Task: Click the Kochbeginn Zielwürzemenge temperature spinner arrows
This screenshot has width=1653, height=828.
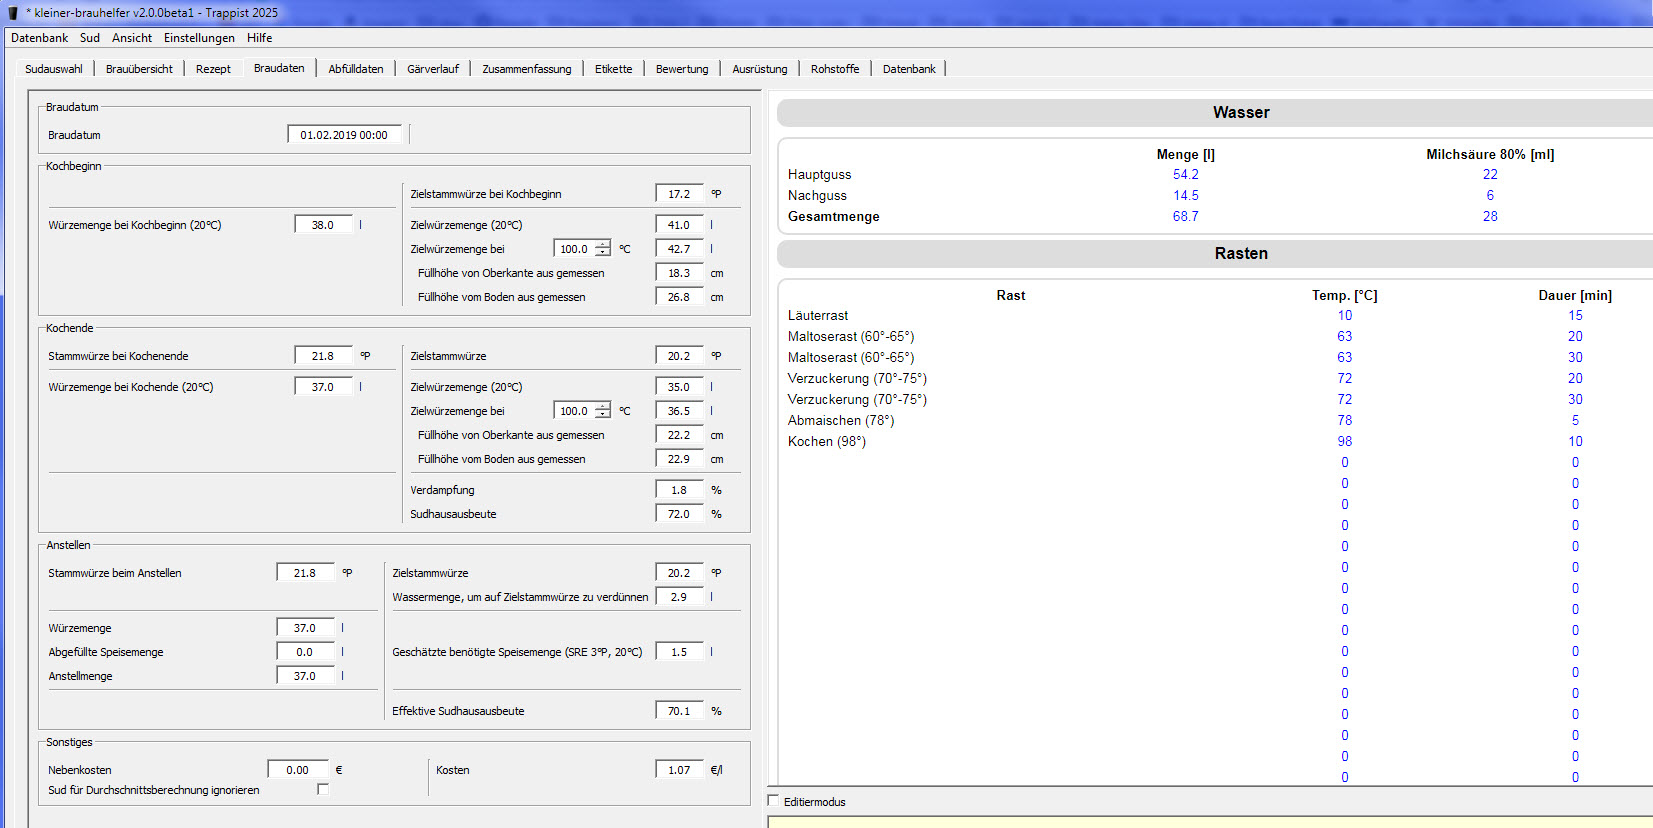Action: pyautogui.click(x=602, y=249)
